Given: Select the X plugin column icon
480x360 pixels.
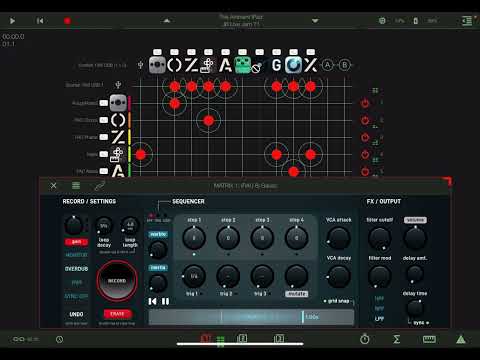Looking at the screenshot, I should (x=311, y=65).
